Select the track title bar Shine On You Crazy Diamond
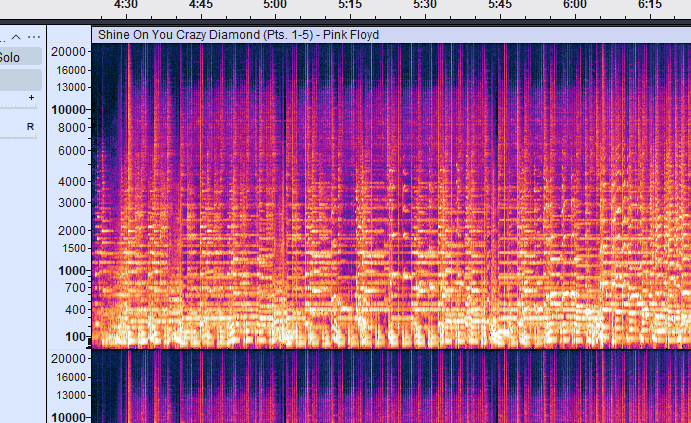 point(391,35)
